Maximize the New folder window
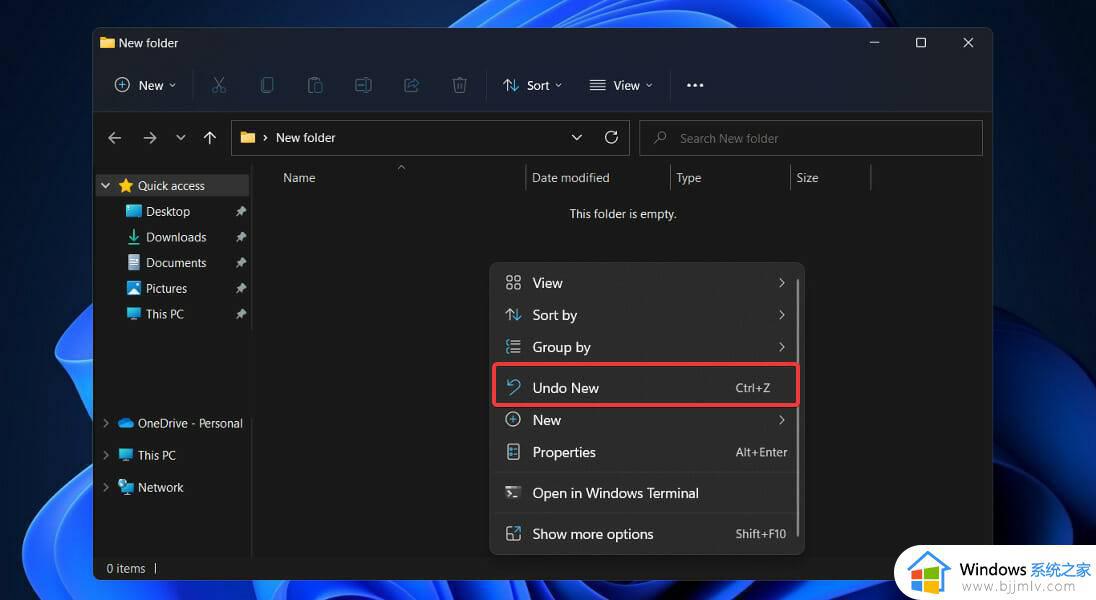1096x600 pixels. (921, 43)
